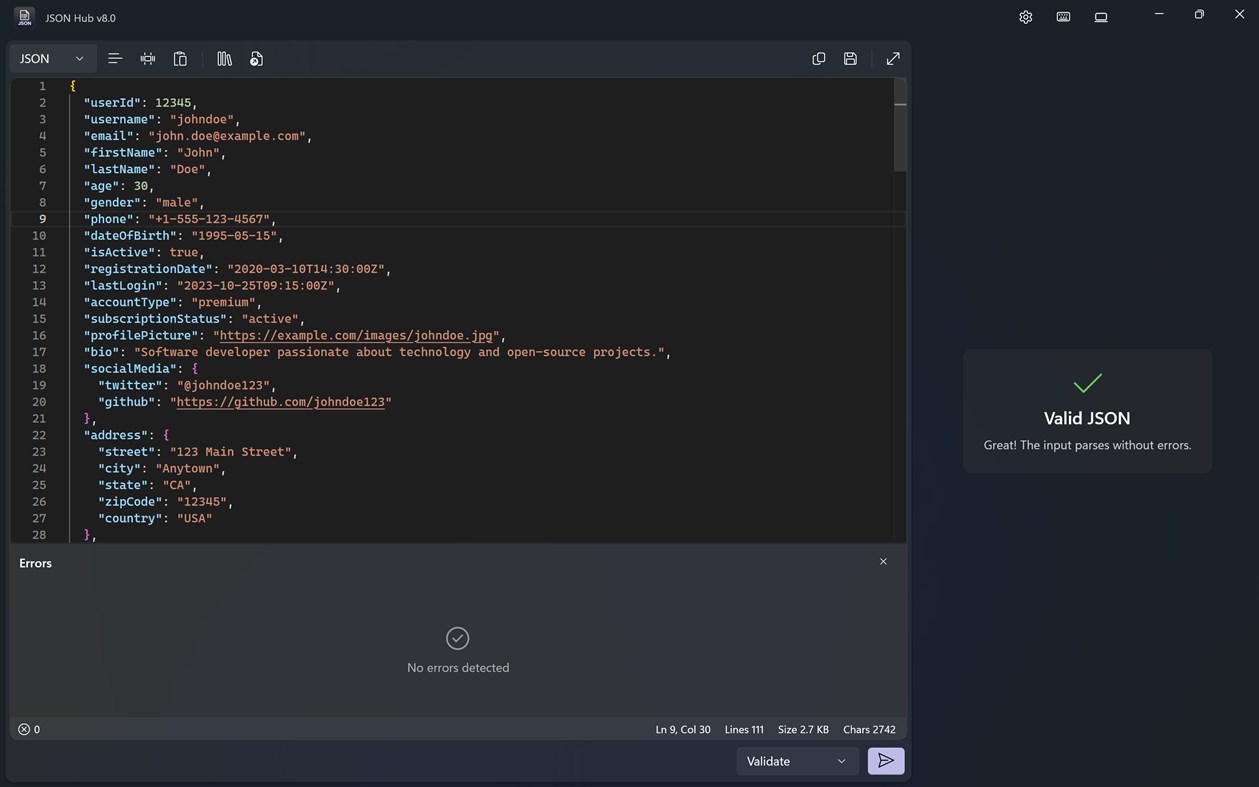The height and width of the screenshot is (787, 1259).
Task: Click the minify/compact icon in toolbar
Action: click(x=148, y=59)
